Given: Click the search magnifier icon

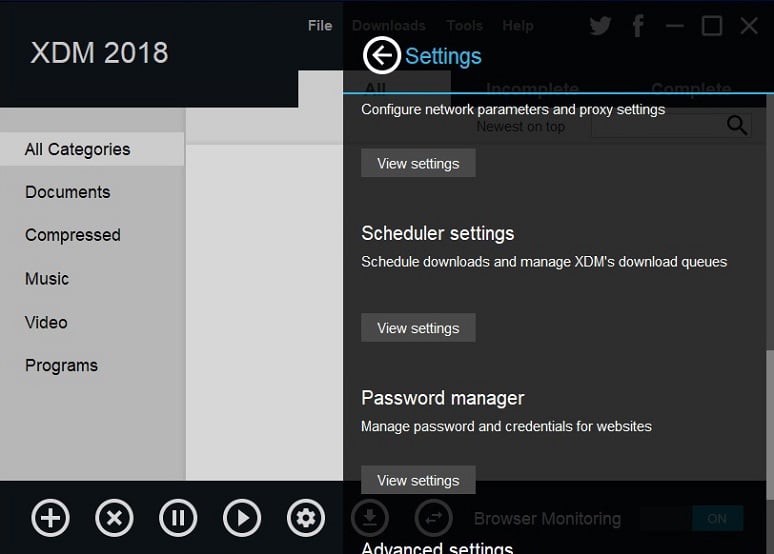Looking at the screenshot, I should [737, 125].
